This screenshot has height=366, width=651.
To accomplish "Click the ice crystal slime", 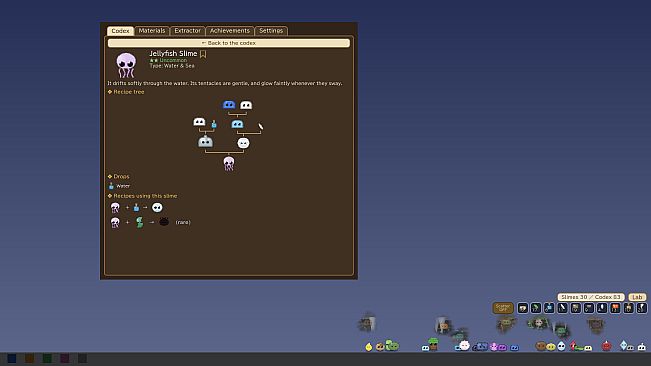I will coord(623,344).
